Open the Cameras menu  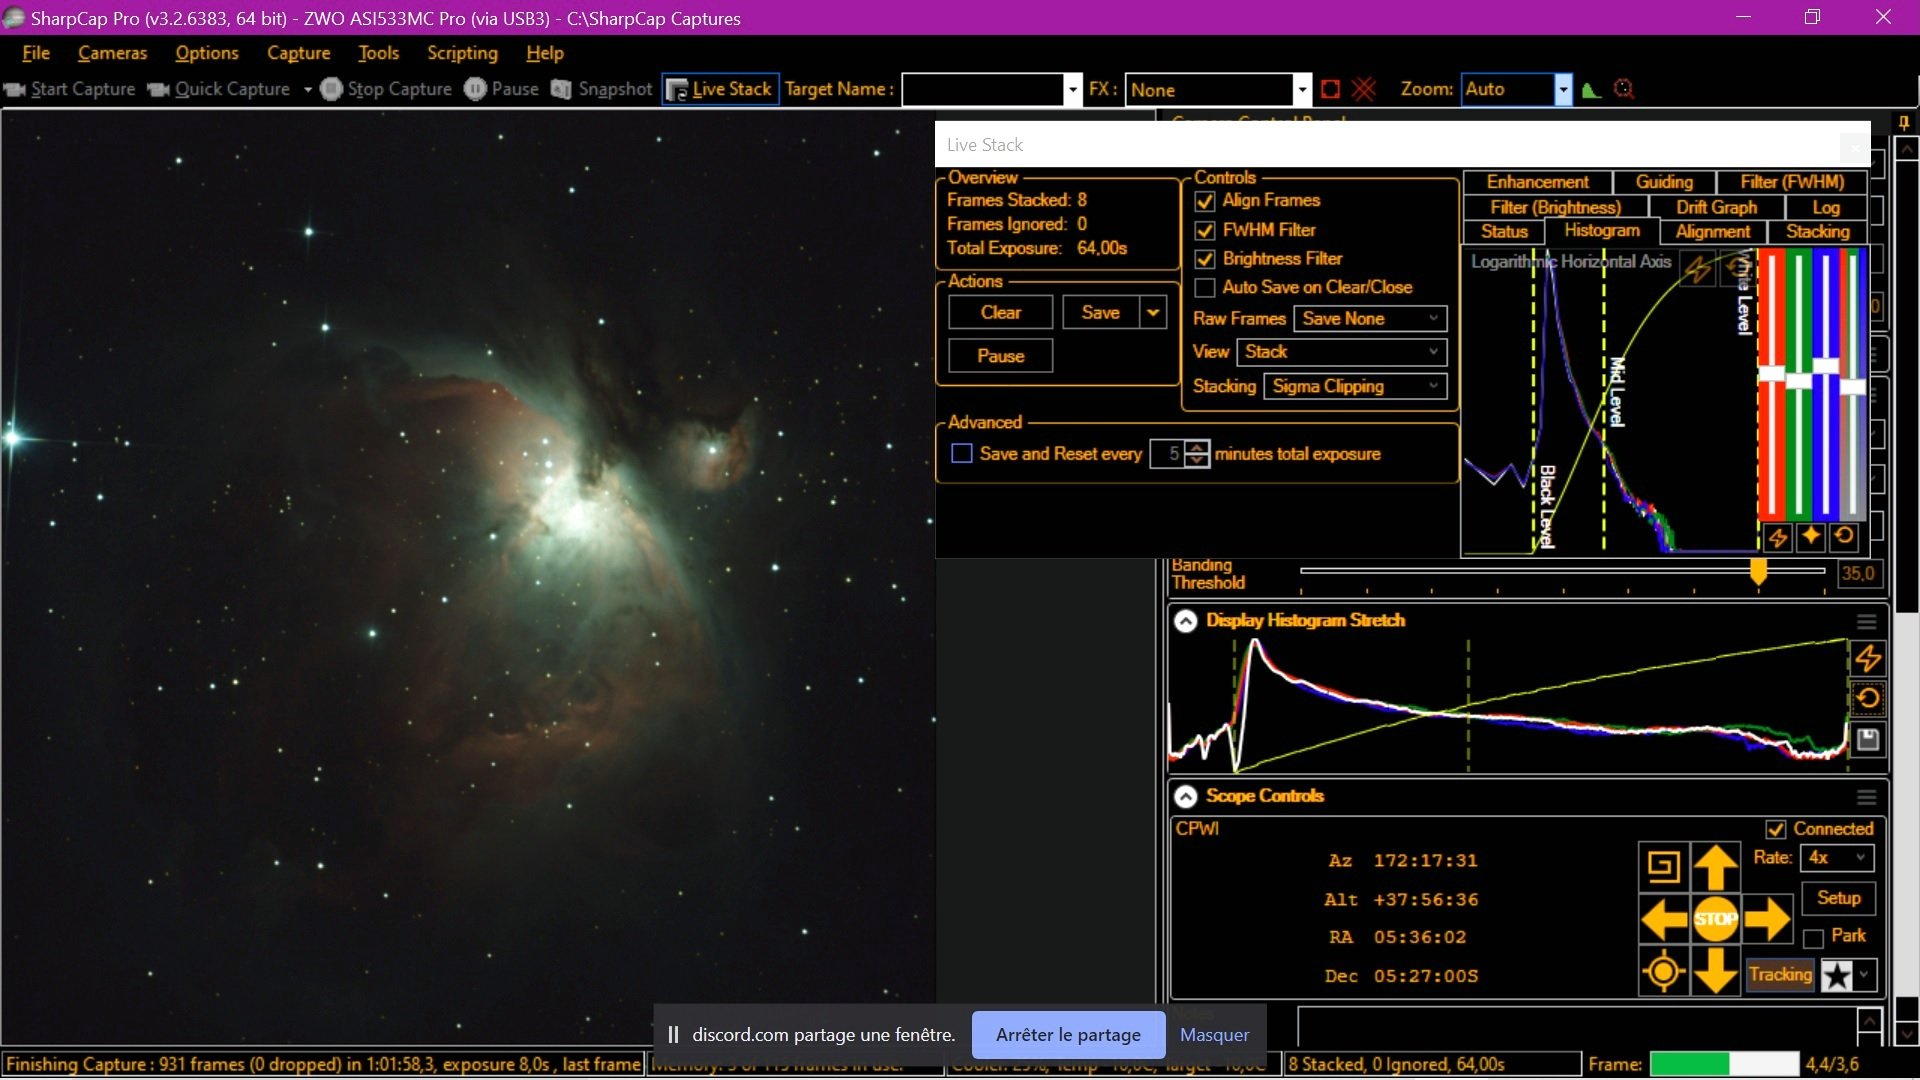[x=112, y=53]
